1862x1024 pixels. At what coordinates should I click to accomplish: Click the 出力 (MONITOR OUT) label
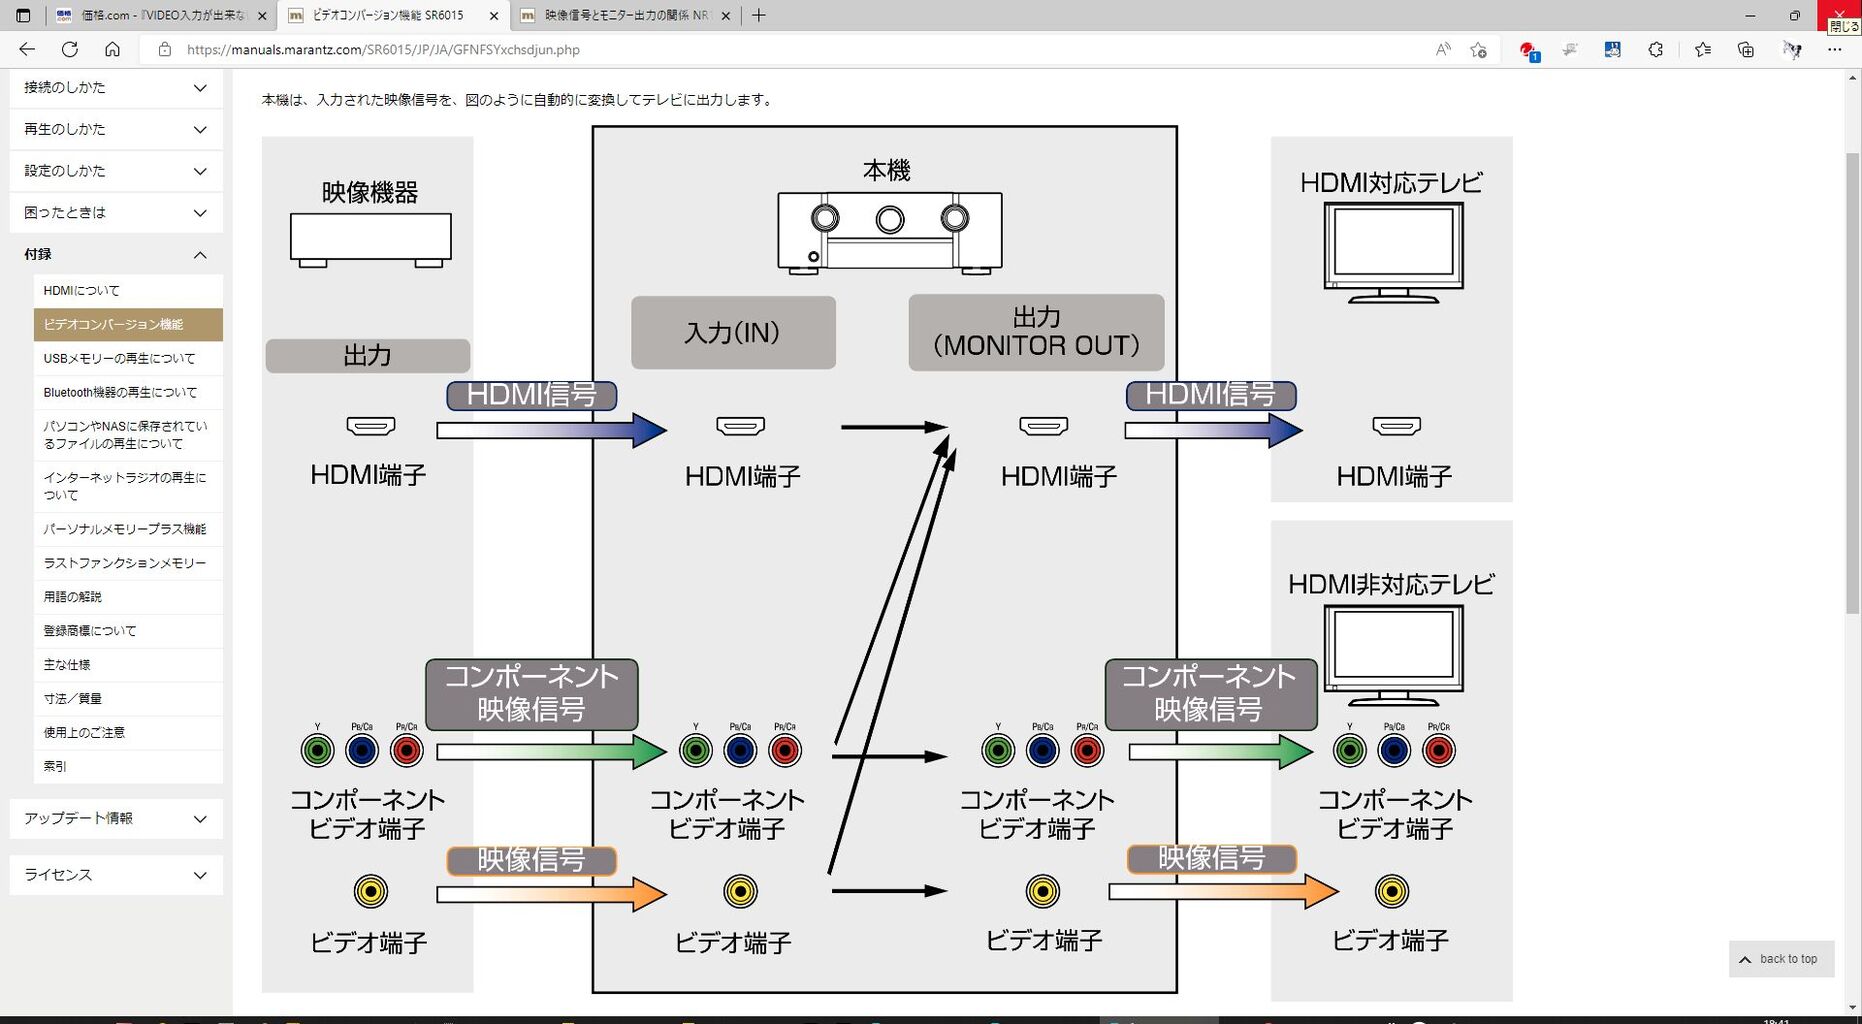[x=1036, y=332]
